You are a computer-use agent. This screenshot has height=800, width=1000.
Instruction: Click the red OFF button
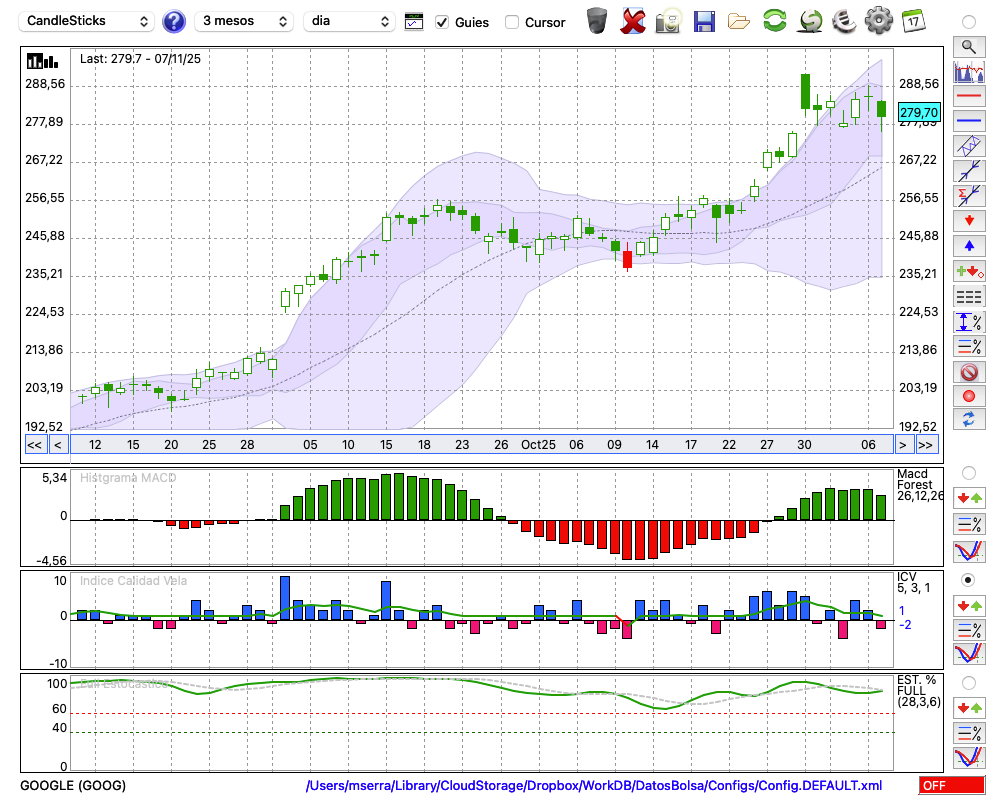951,786
